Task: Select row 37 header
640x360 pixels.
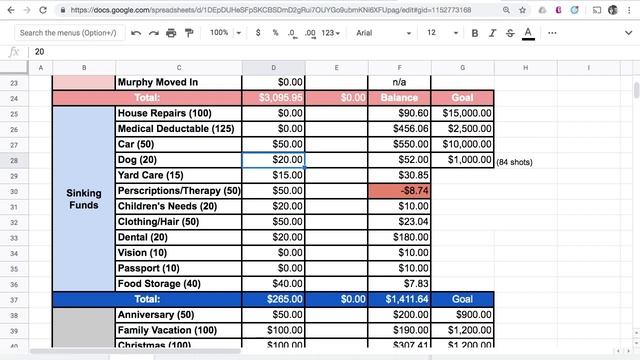Action: (x=14, y=300)
